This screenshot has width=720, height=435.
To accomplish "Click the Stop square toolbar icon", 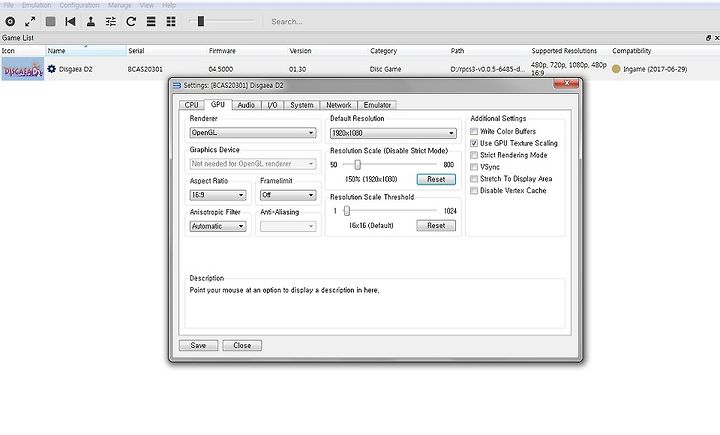I will point(51,22).
